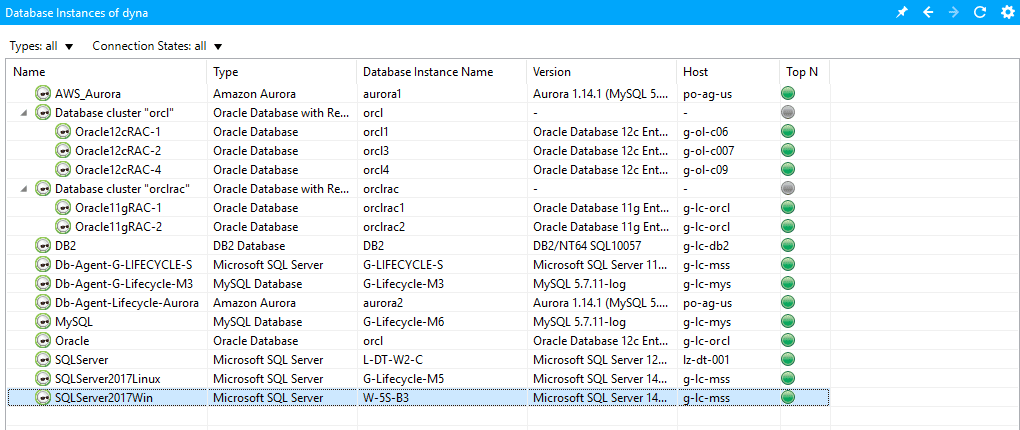Click the Oracle12cRAC-2 agent icon
The width and height of the screenshot is (1020, 430).
pos(63,151)
